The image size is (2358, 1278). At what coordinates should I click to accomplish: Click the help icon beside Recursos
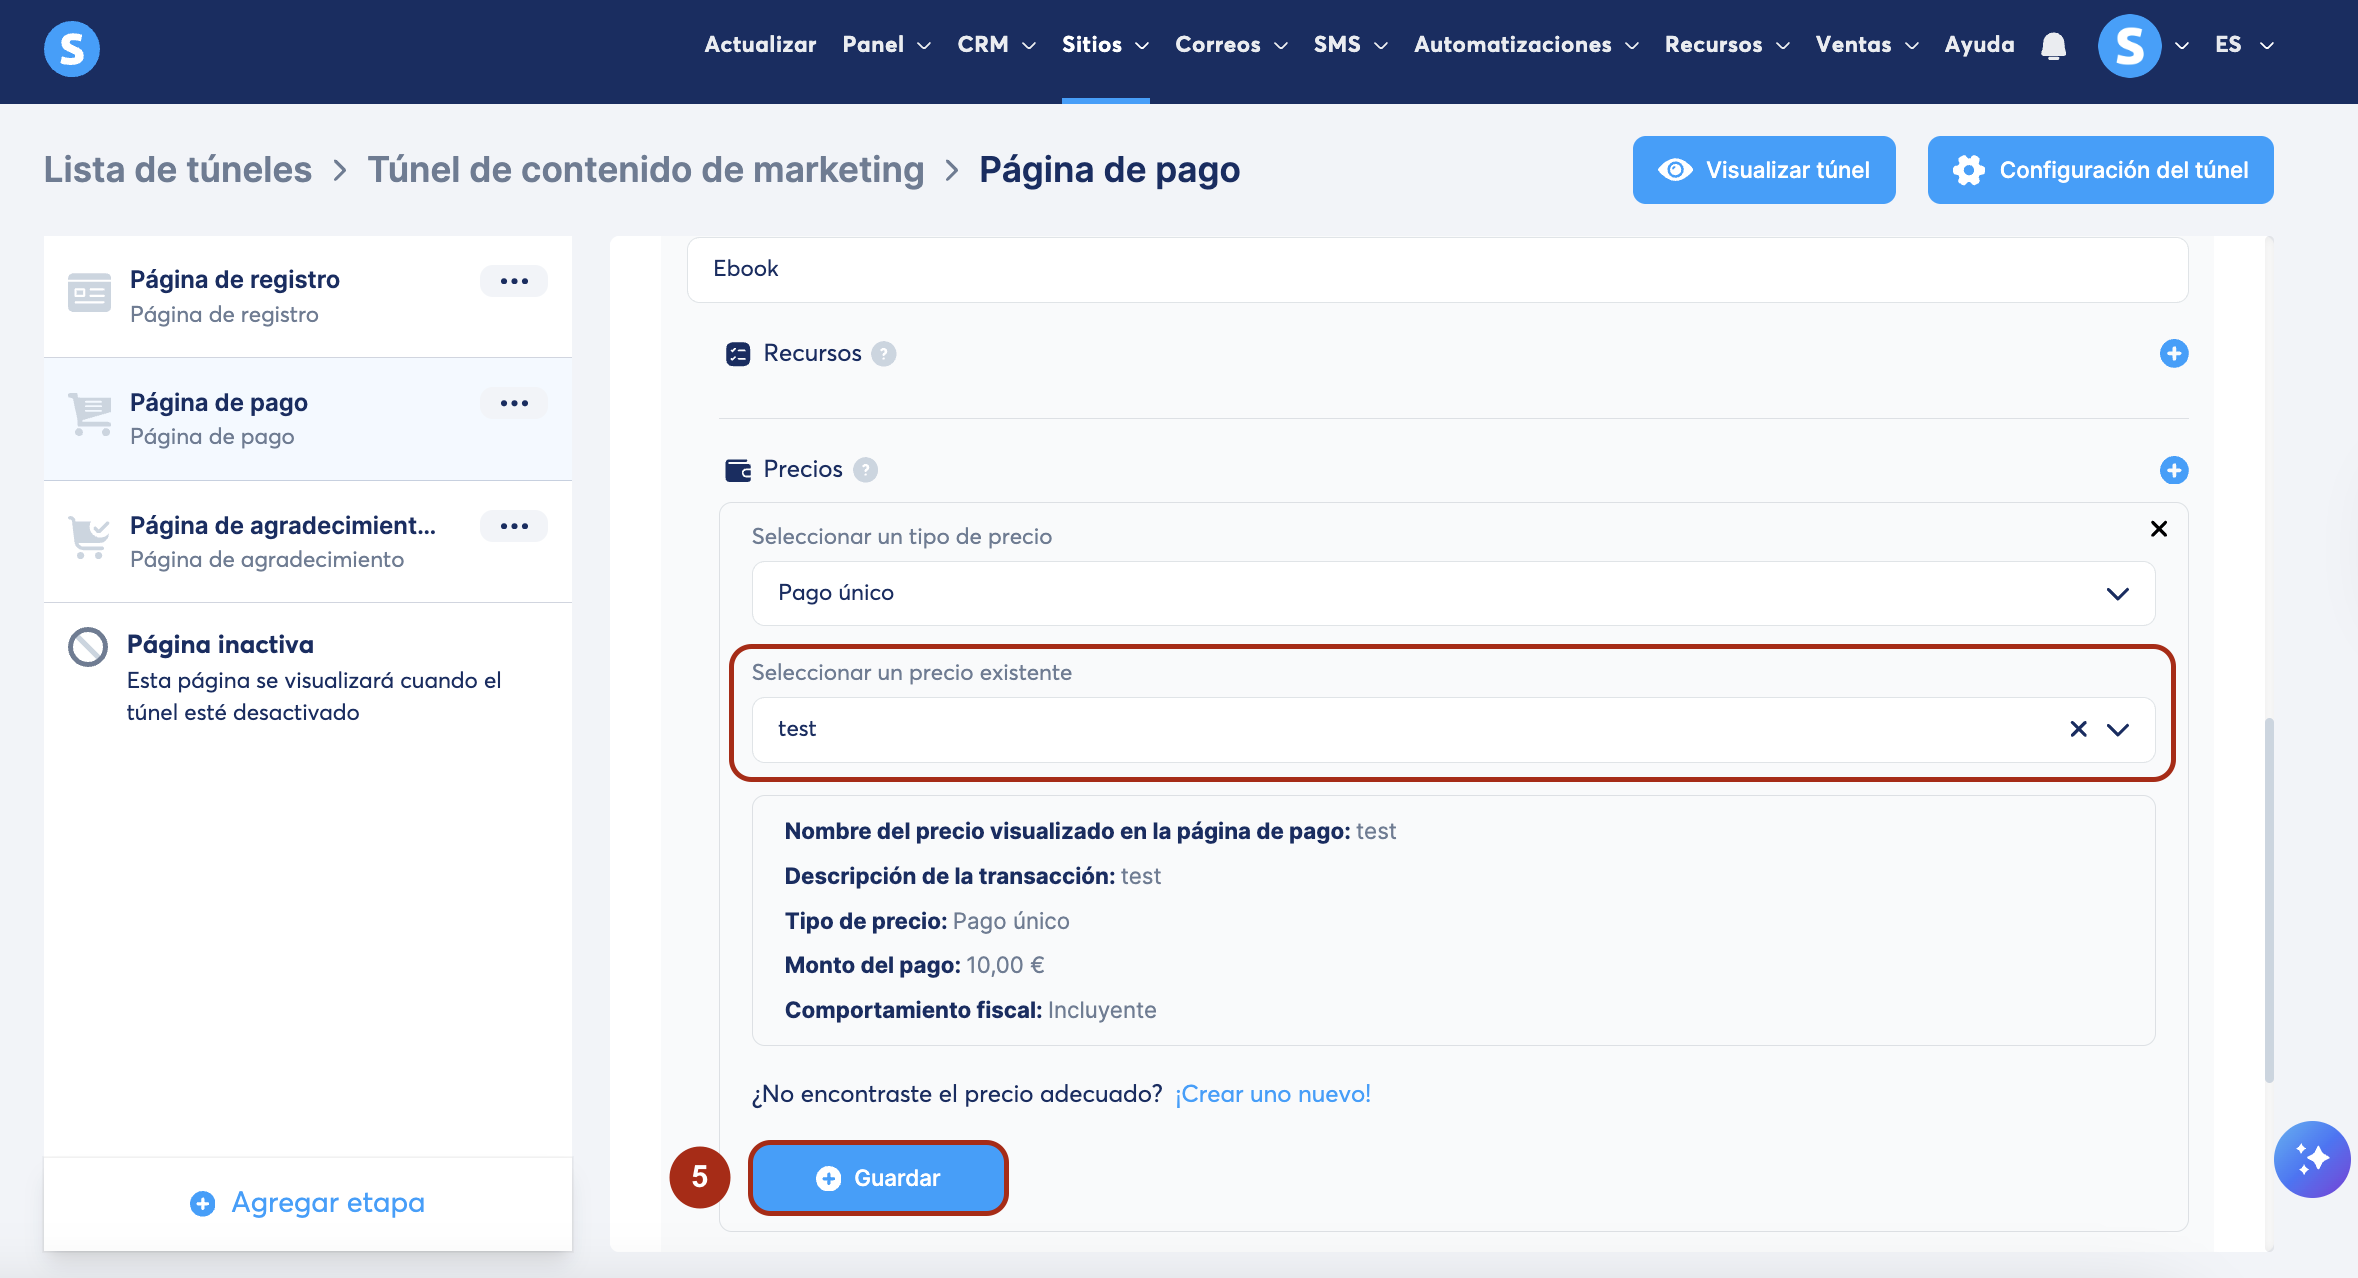pos(883,354)
